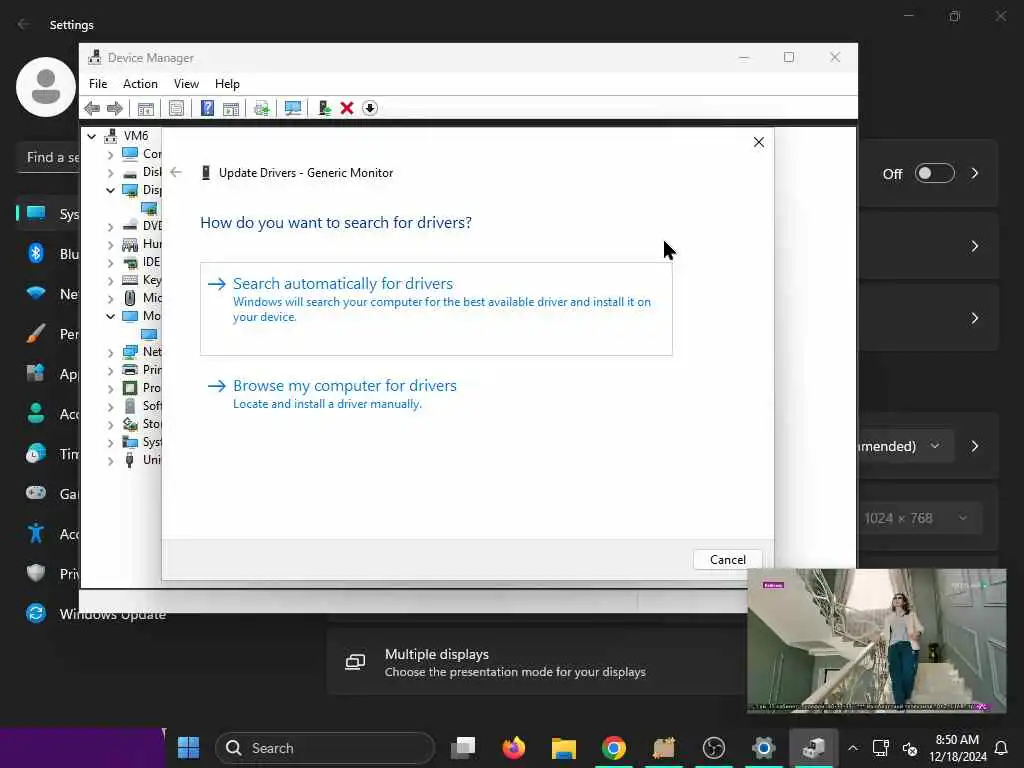Click the Find a setting search field
Image resolution: width=1024 pixels, height=768 pixels.
(x=48, y=157)
